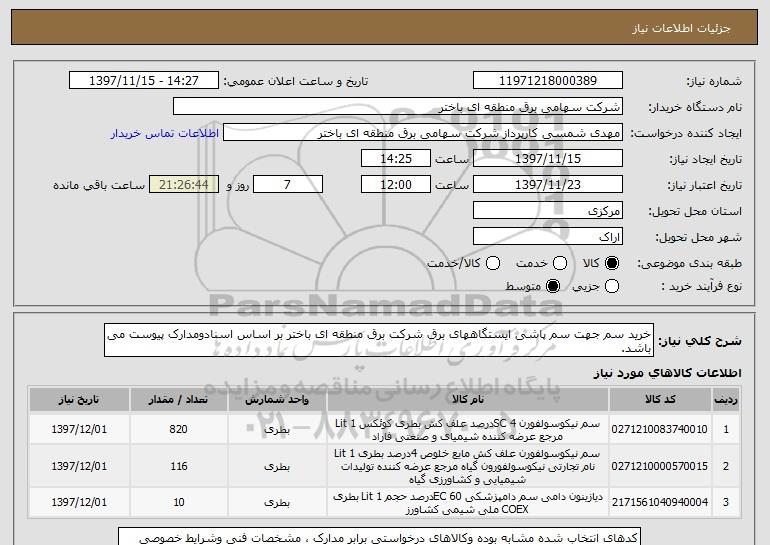Screen dimensions: 770x545
Task: Click the 1397/12/01 date in row 3
Action: pos(79,502)
